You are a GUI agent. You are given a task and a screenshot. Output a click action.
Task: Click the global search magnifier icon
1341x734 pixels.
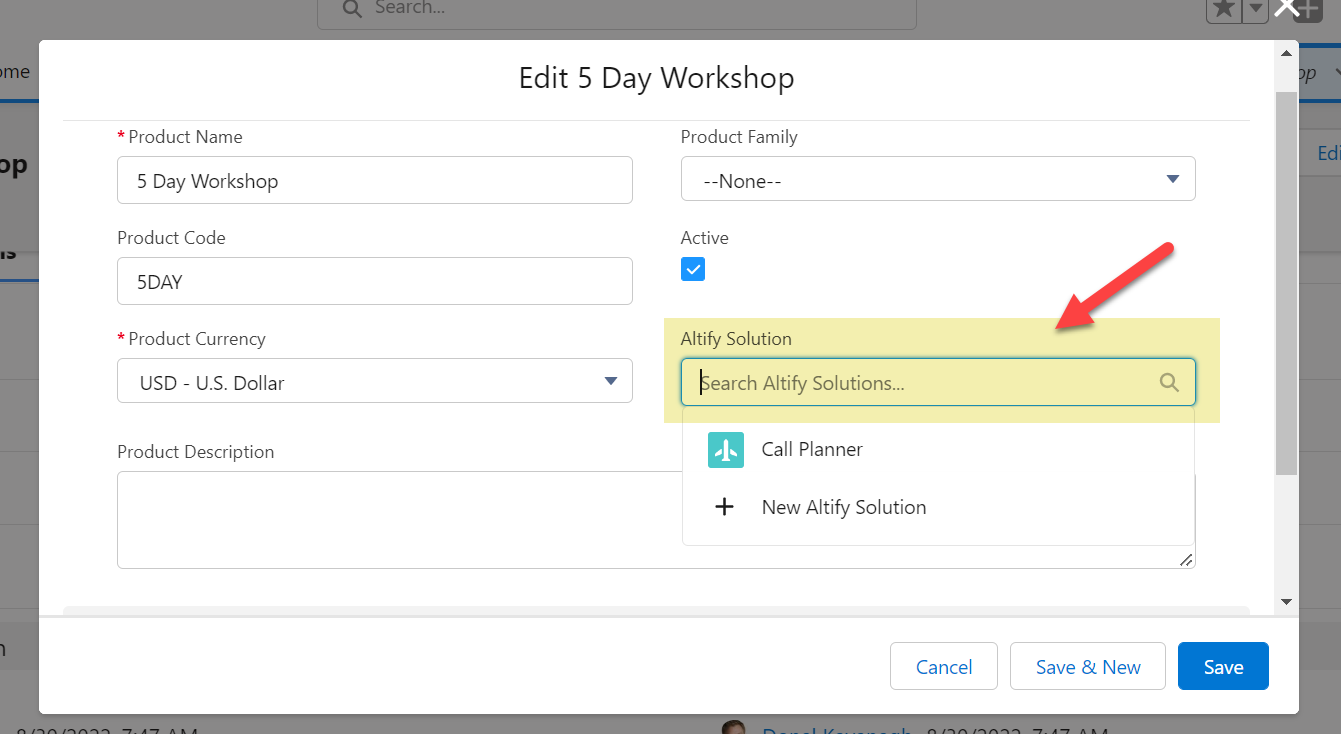[x=351, y=9]
